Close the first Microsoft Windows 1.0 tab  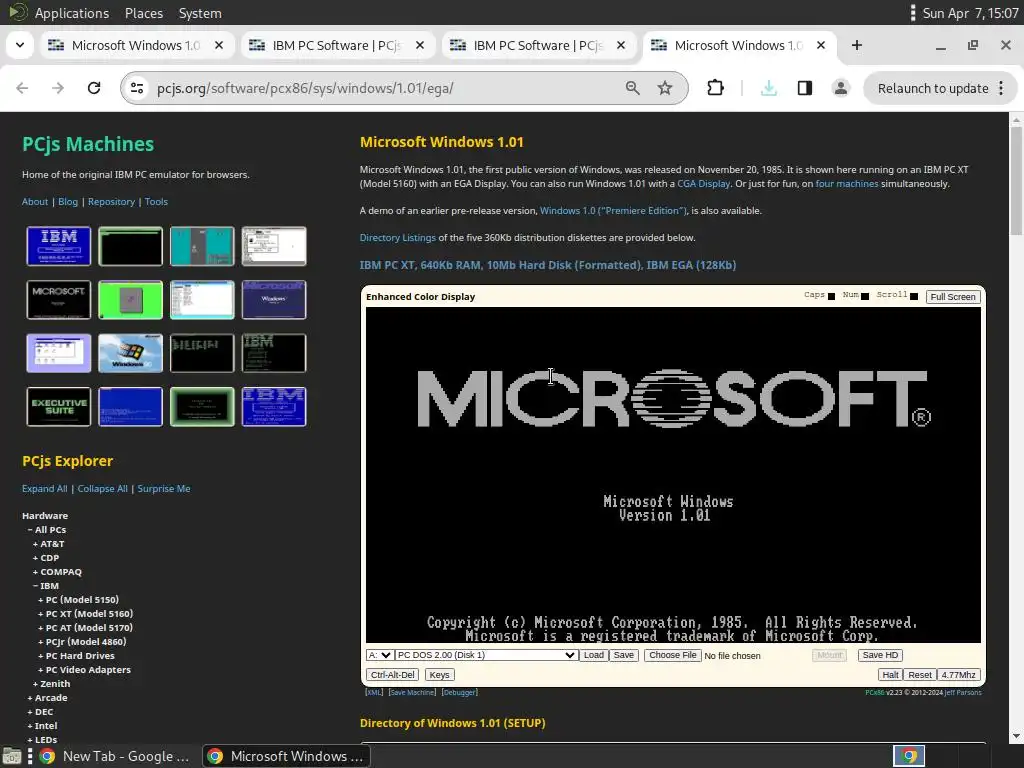pyautogui.click(x=219, y=45)
